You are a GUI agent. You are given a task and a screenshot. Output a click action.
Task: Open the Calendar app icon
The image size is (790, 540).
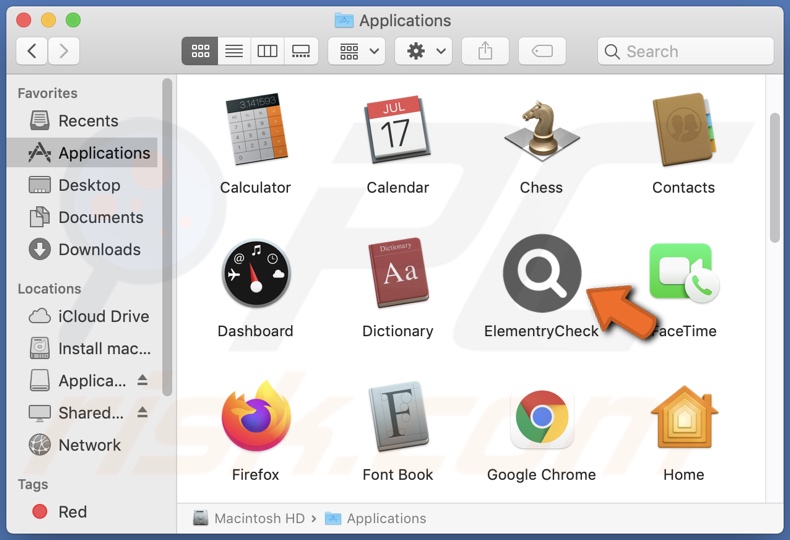pos(398,129)
